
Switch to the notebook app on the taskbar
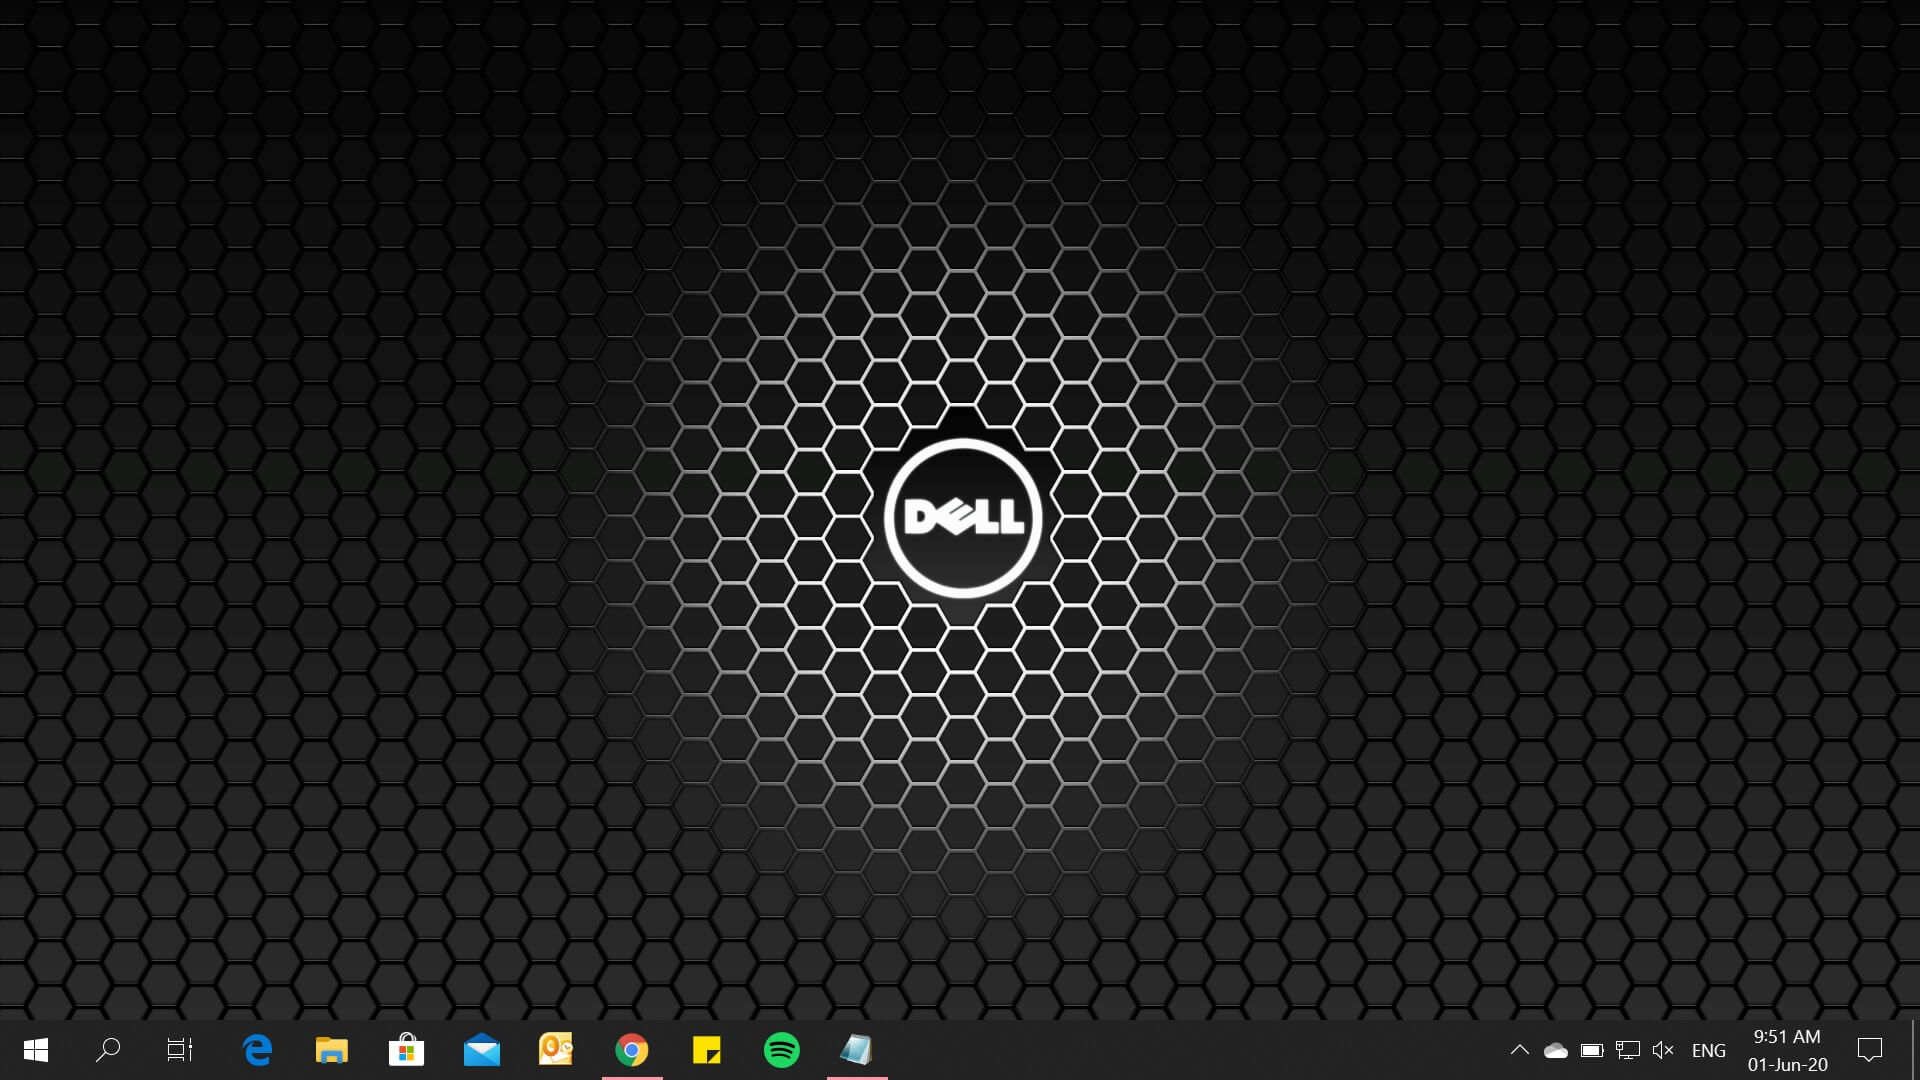[857, 1050]
